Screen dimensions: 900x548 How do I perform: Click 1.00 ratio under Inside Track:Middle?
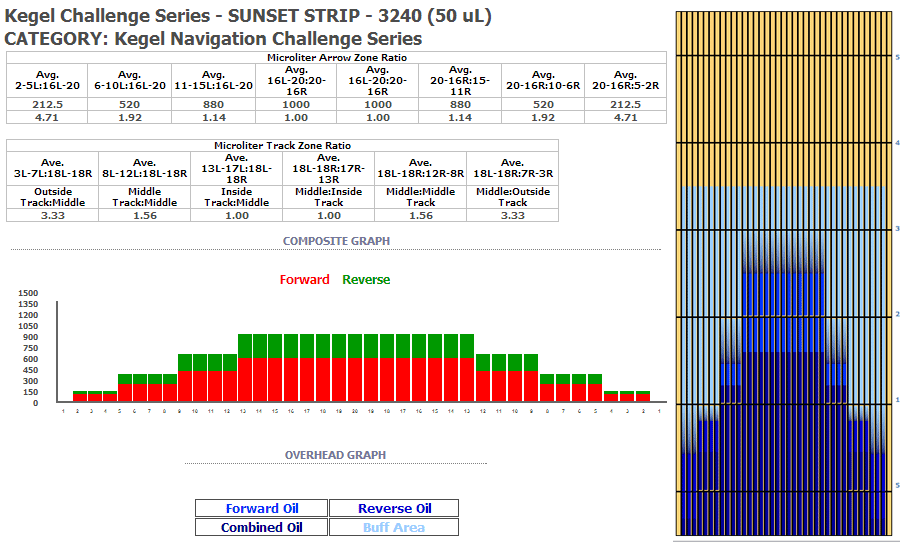[x=236, y=216]
